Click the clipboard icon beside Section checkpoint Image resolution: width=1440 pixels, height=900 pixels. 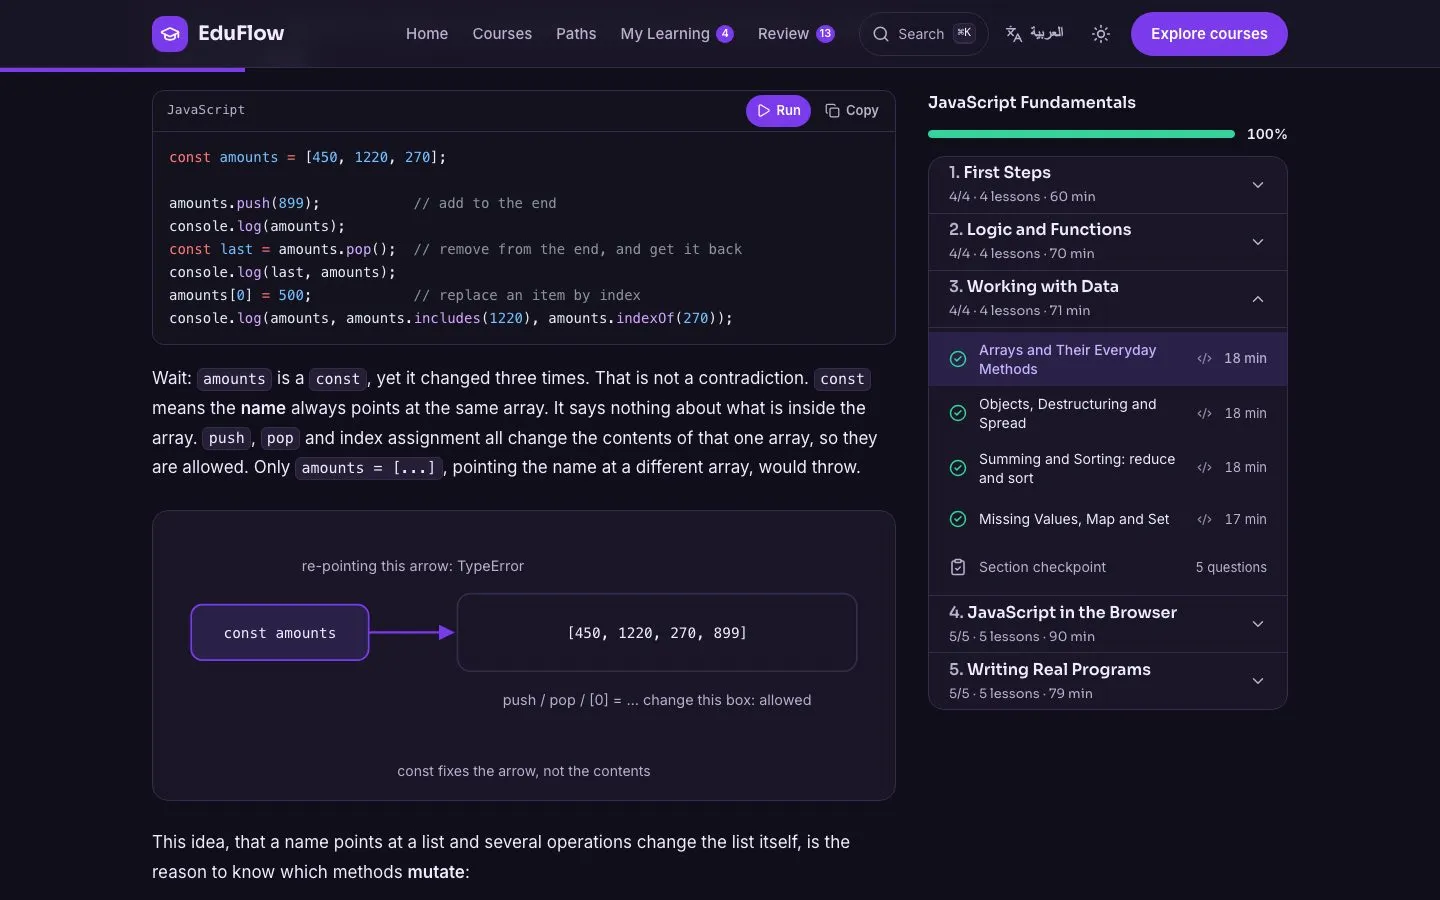point(958,568)
